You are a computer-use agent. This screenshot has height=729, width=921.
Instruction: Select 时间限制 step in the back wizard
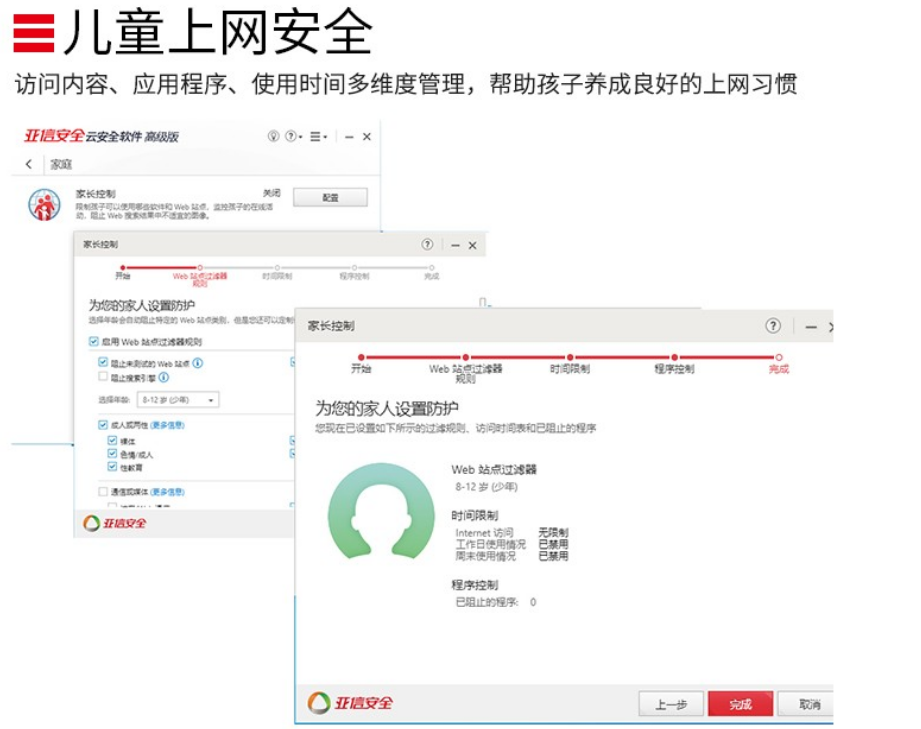tap(277, 273)
